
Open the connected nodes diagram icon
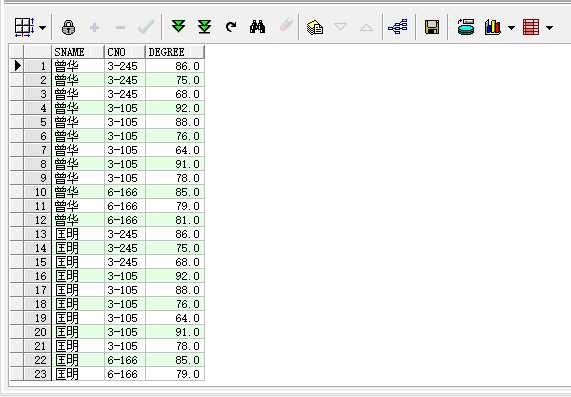[x=398, y=27]
